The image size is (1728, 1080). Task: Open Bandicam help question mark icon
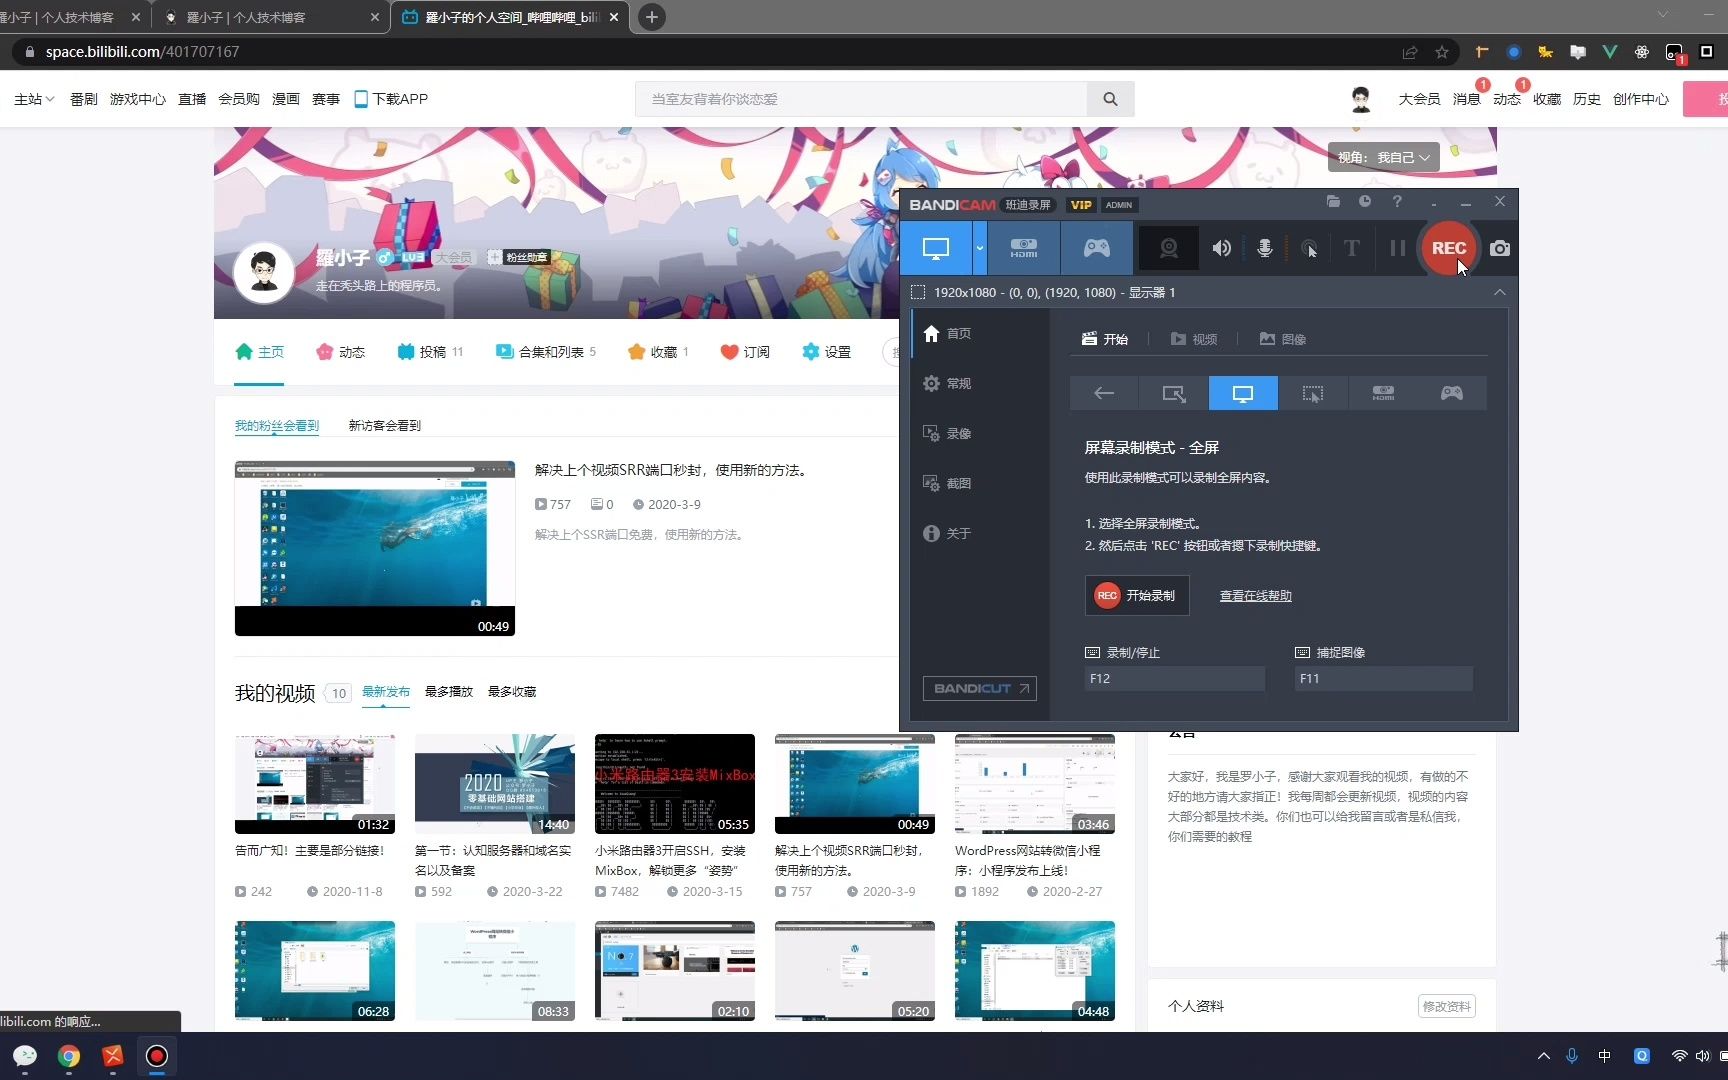click(x=1397, y=201)
